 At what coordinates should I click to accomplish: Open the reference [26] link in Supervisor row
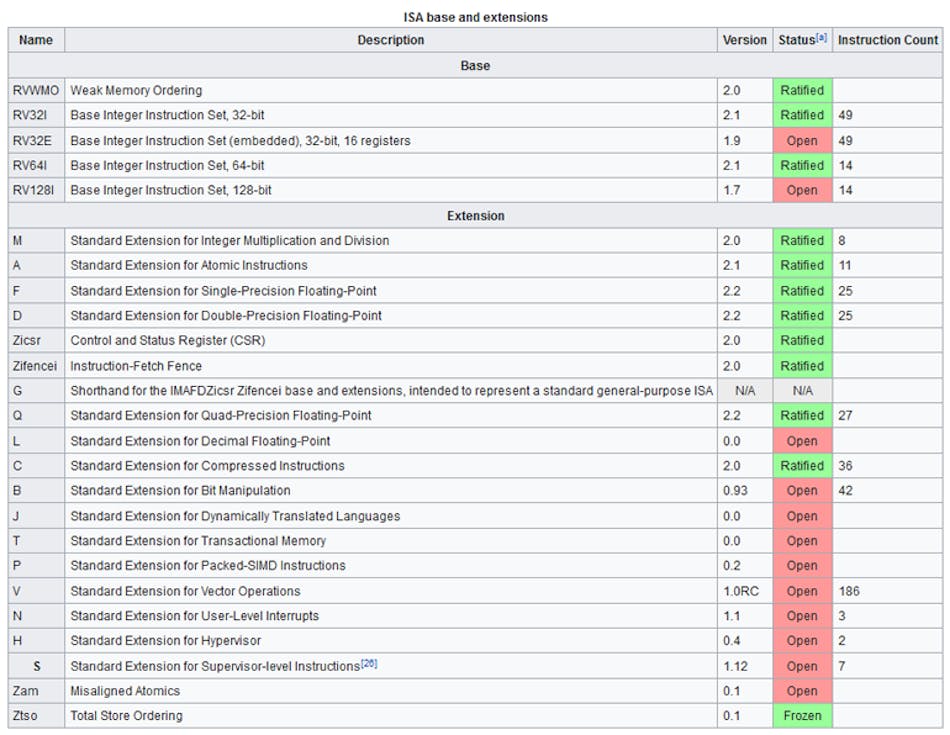pos(369,664)
